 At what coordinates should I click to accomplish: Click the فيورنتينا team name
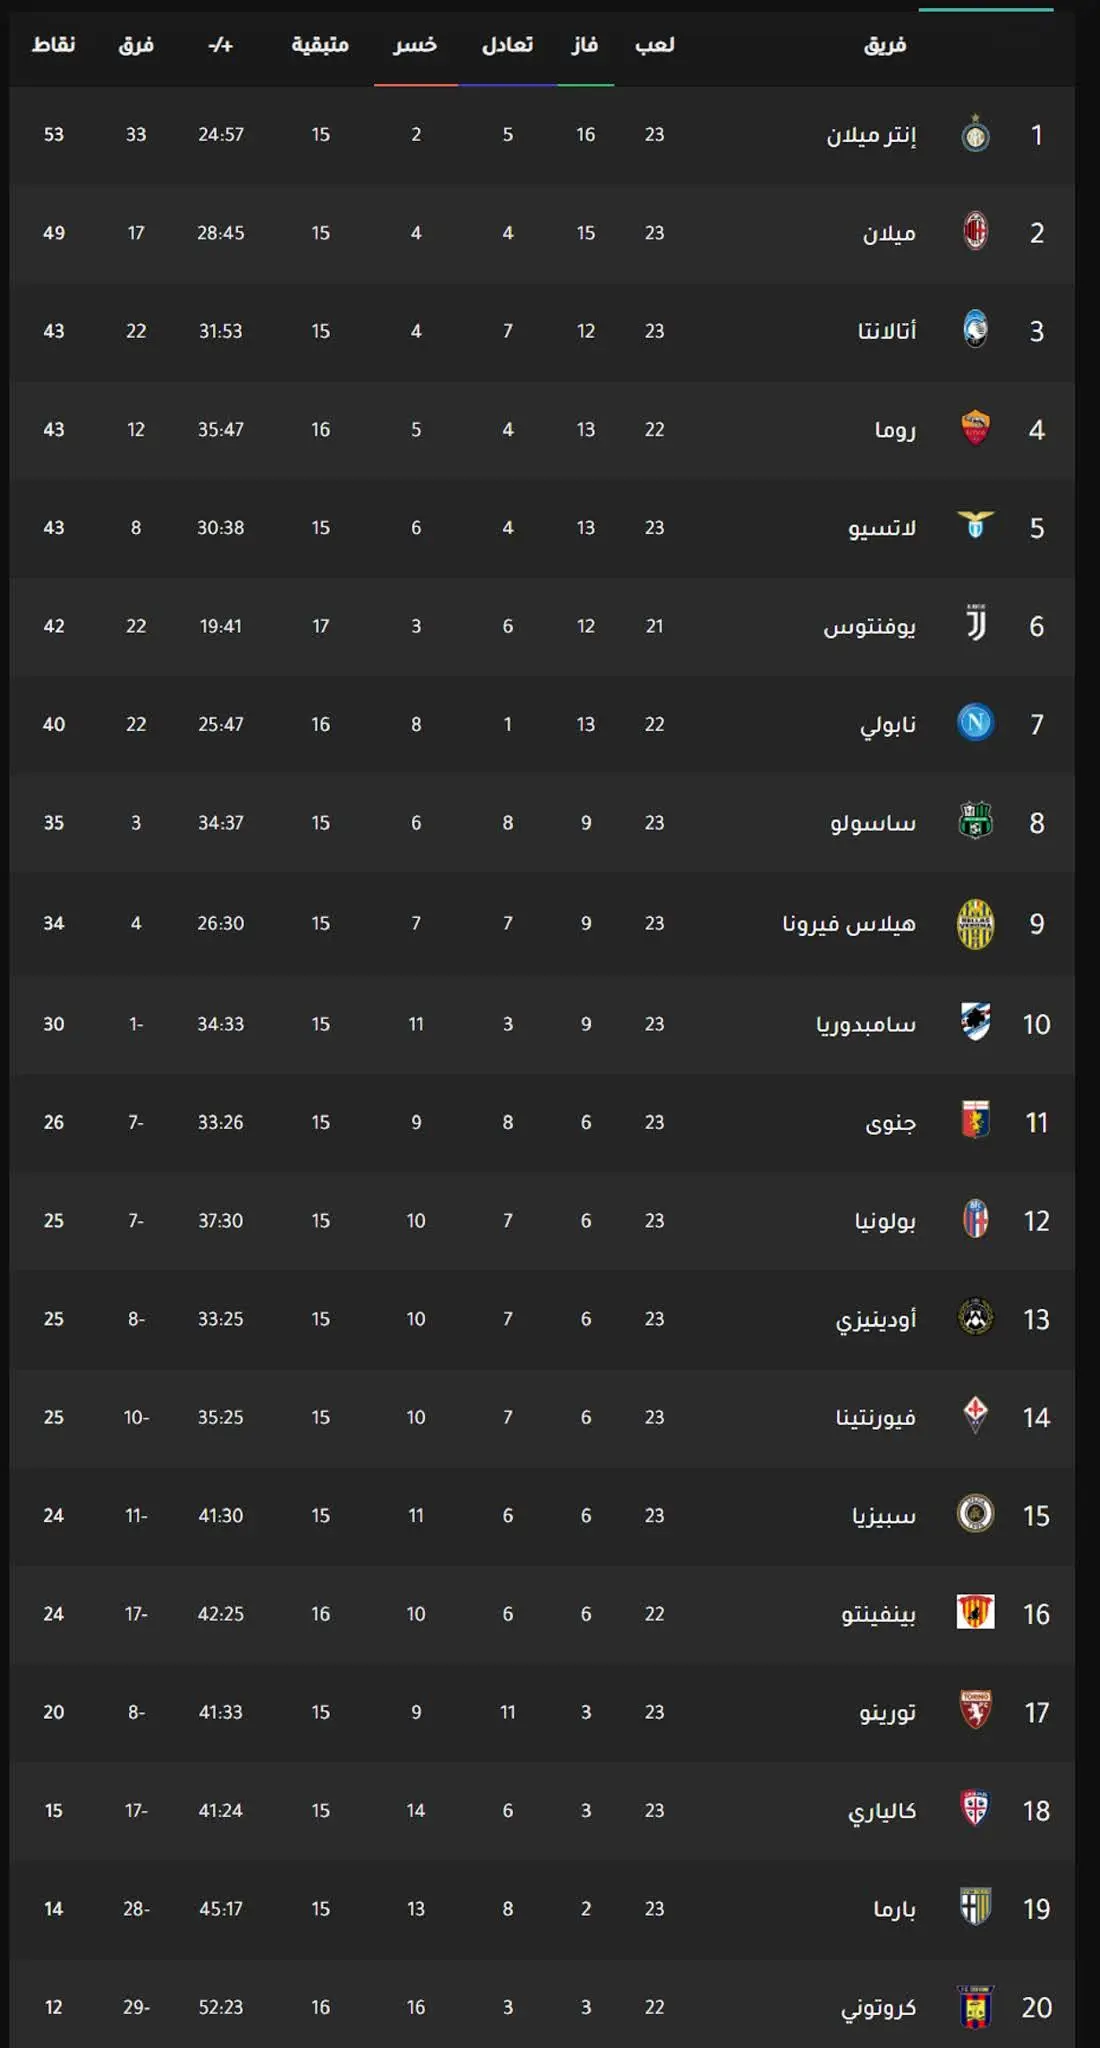coord(875,1417)
